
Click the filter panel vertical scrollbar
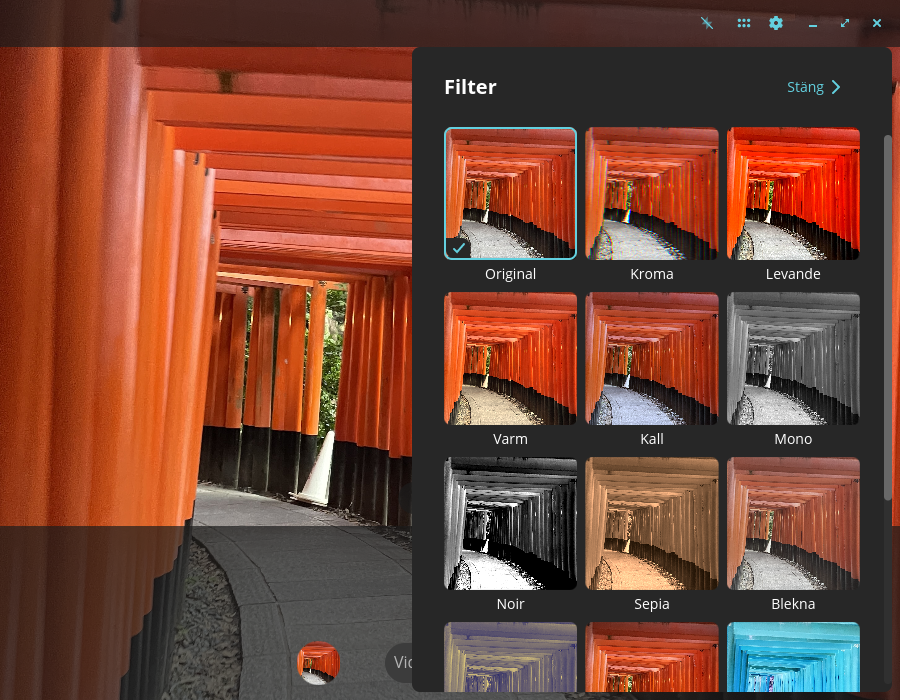point(887,317)
